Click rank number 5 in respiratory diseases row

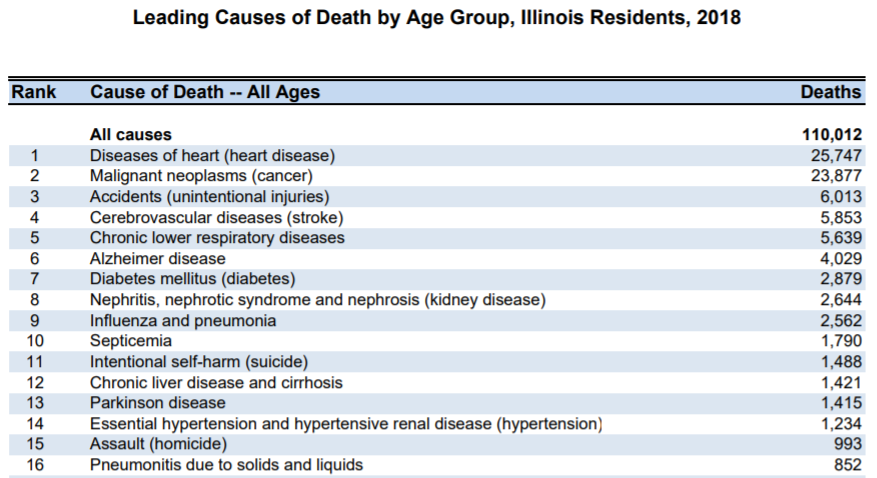click(x=35, y=238)
